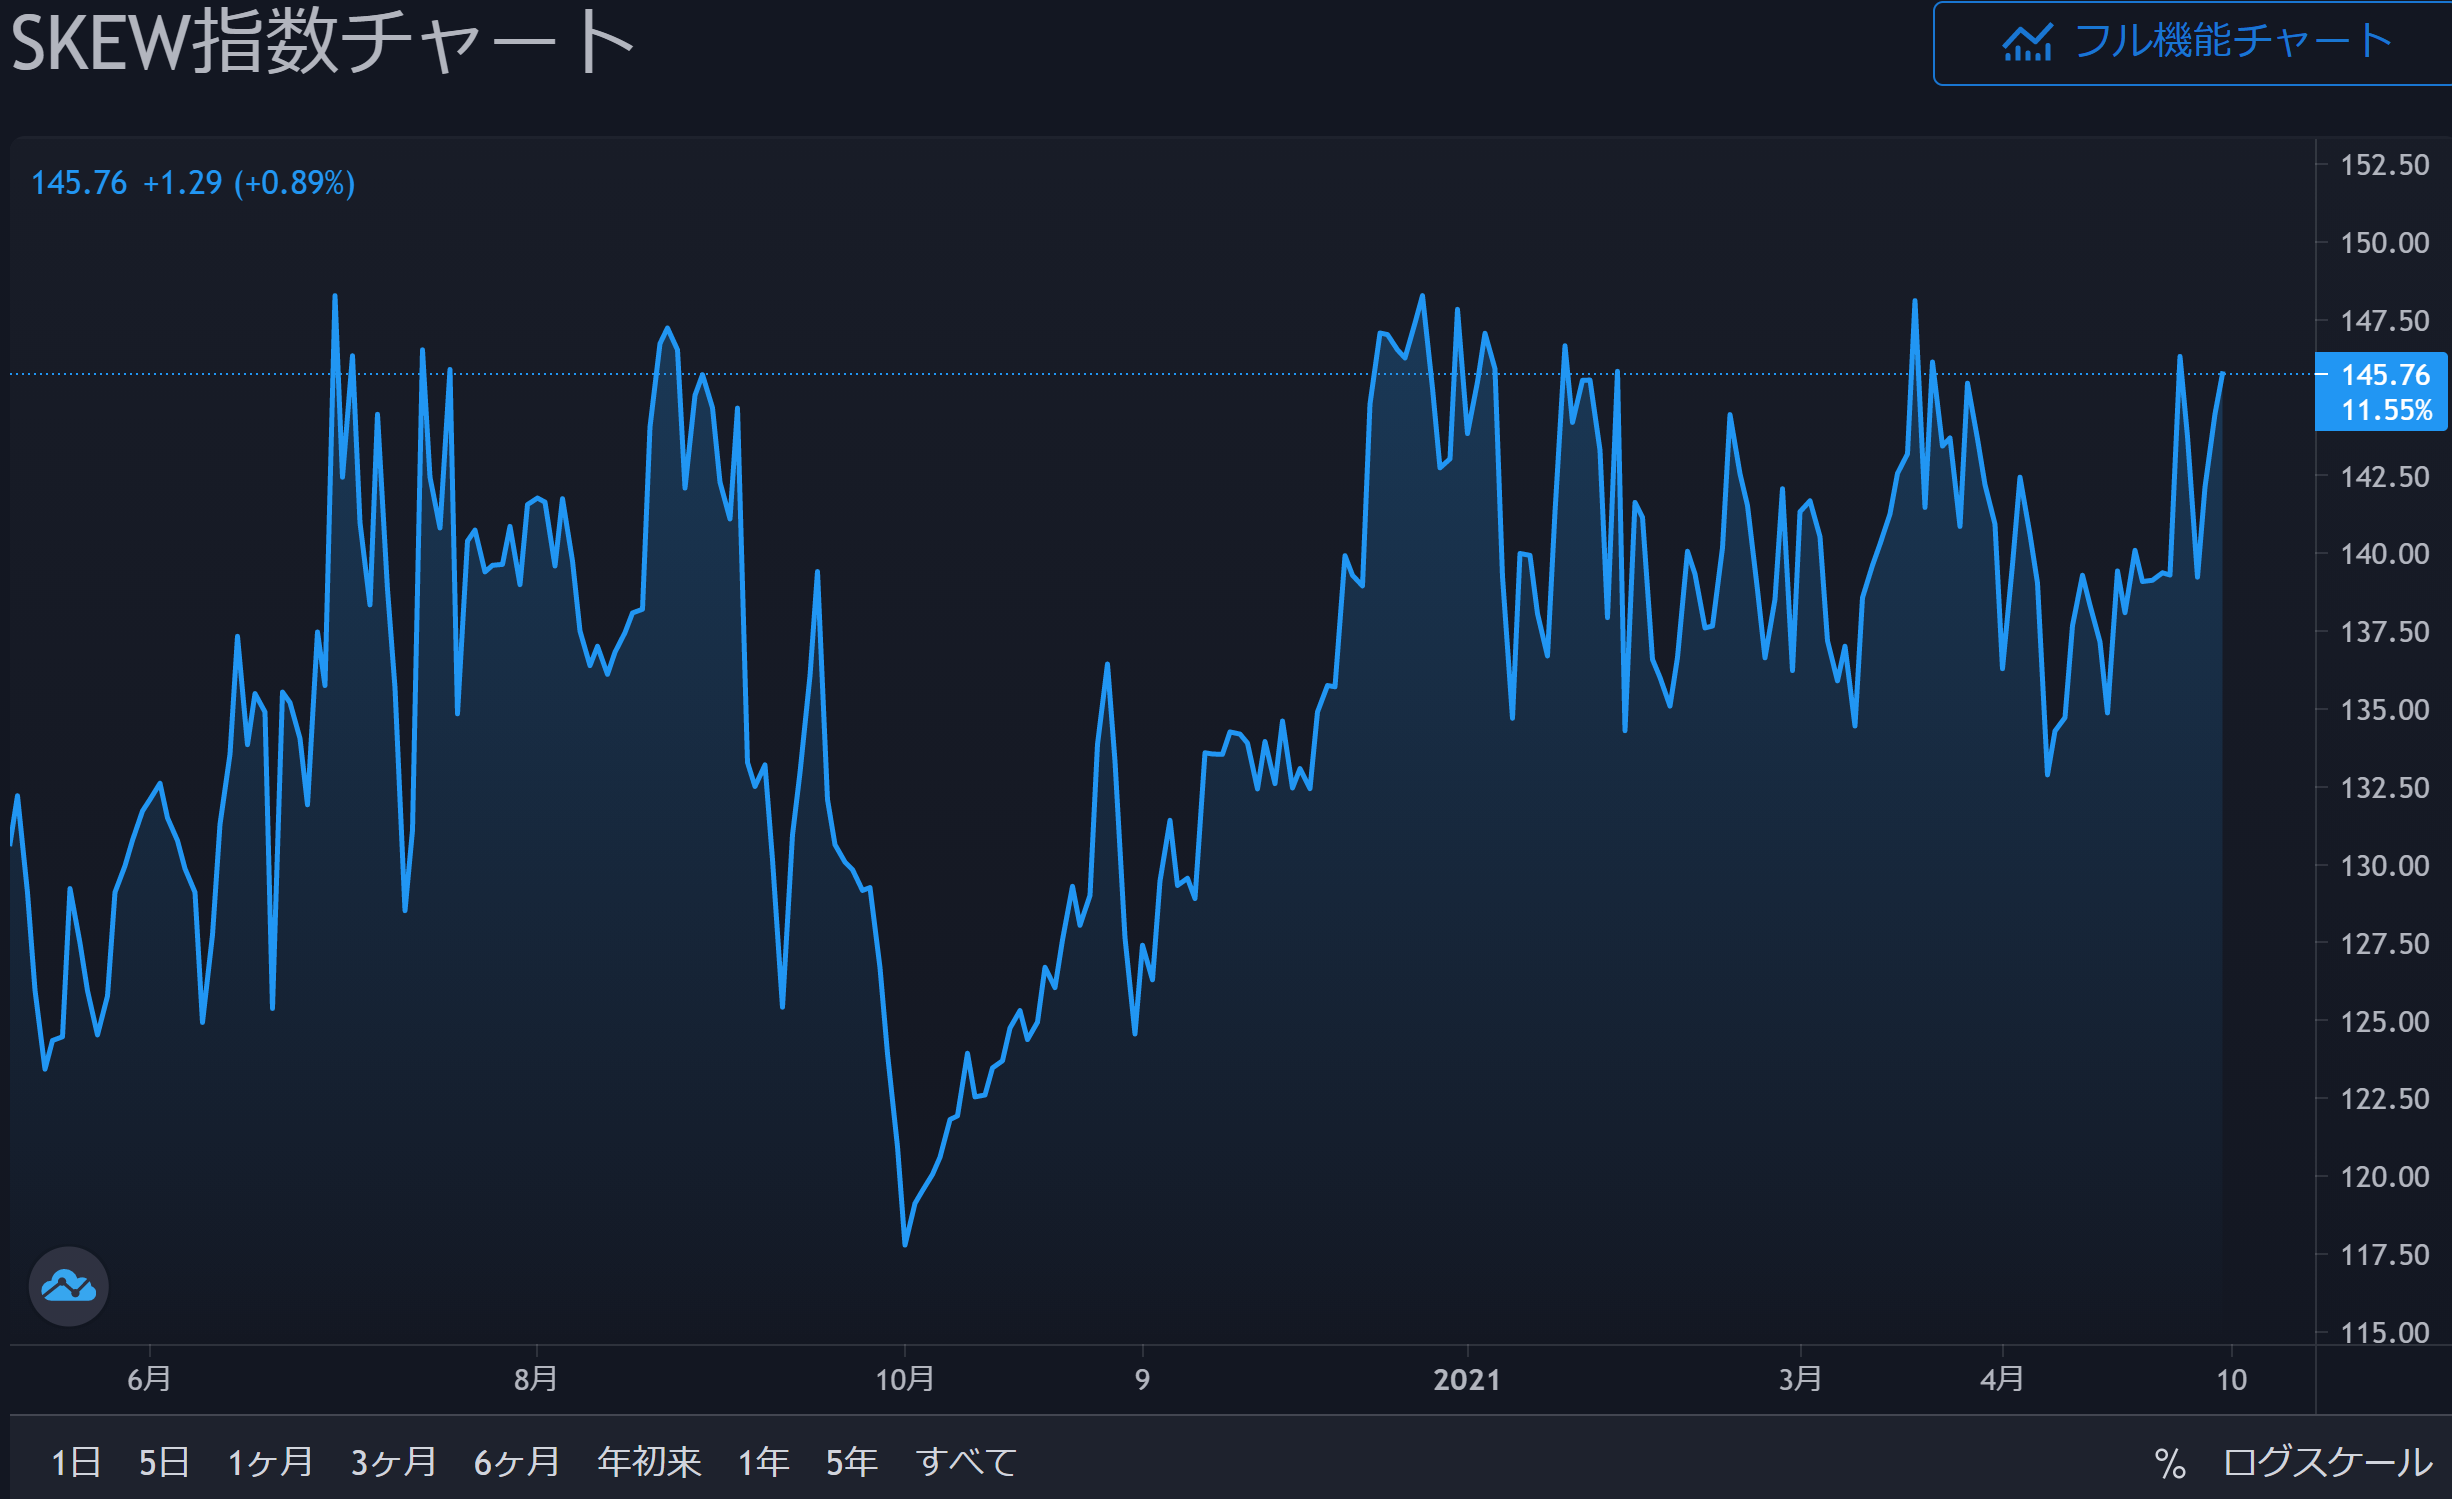Click the 2021 date axis label
The image size is (2452, 1499).
click(1466, 1380)
